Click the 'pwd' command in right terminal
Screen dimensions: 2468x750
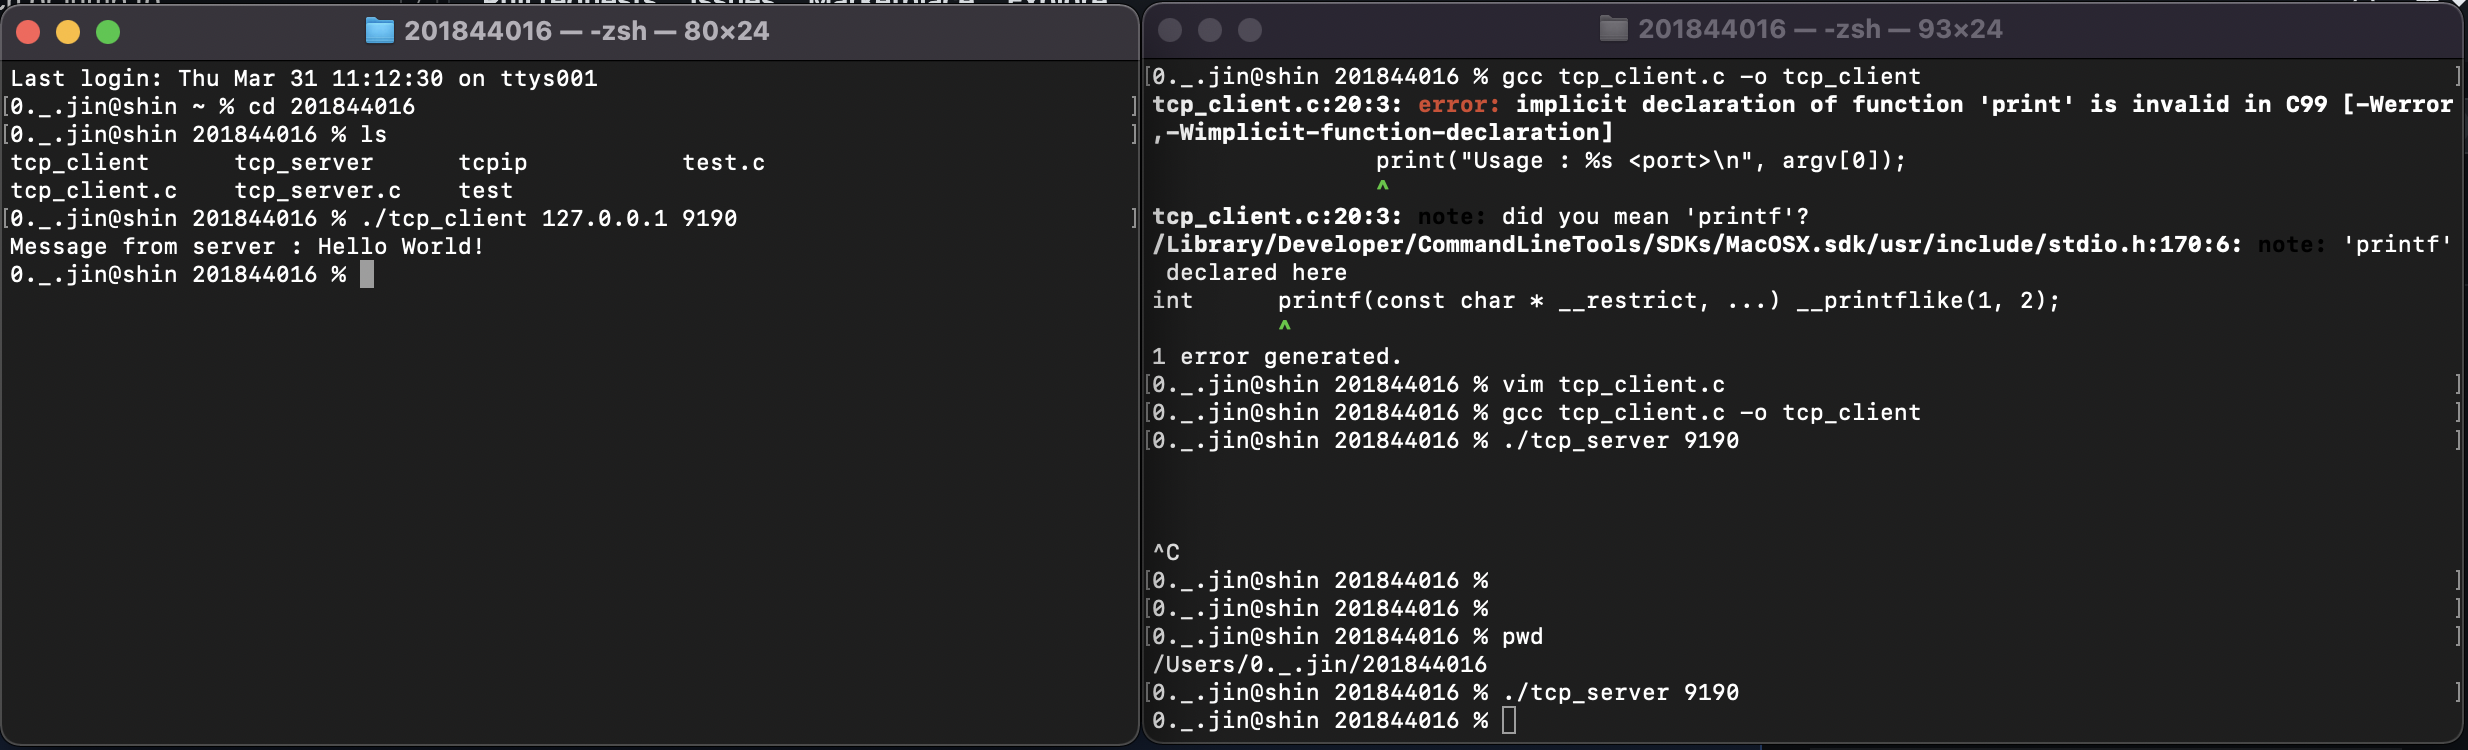coord(1522,636)
